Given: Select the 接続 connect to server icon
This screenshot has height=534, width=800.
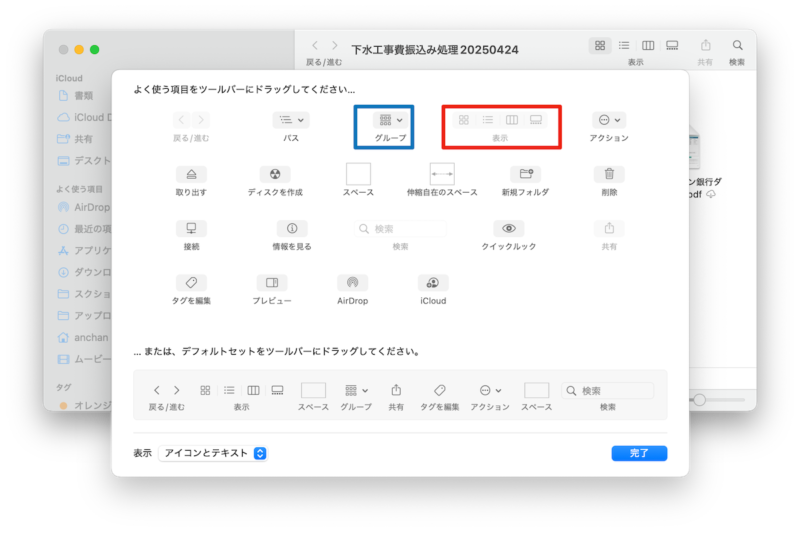Looking at the screenshot, I should (x=191, y=228).
